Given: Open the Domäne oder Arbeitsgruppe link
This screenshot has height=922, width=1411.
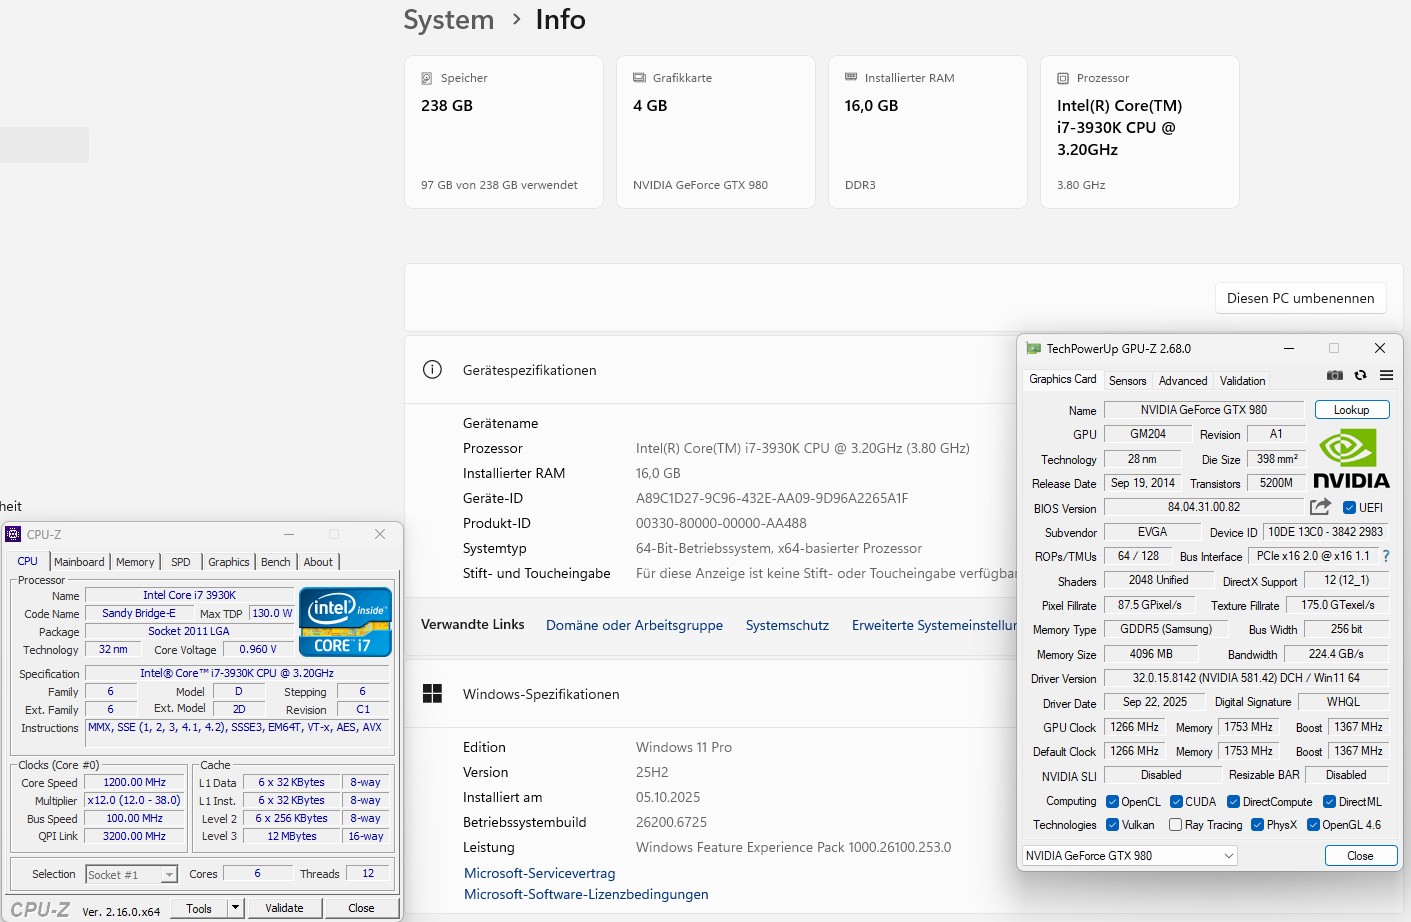Looking at the screenshot, I should [634, 625].
